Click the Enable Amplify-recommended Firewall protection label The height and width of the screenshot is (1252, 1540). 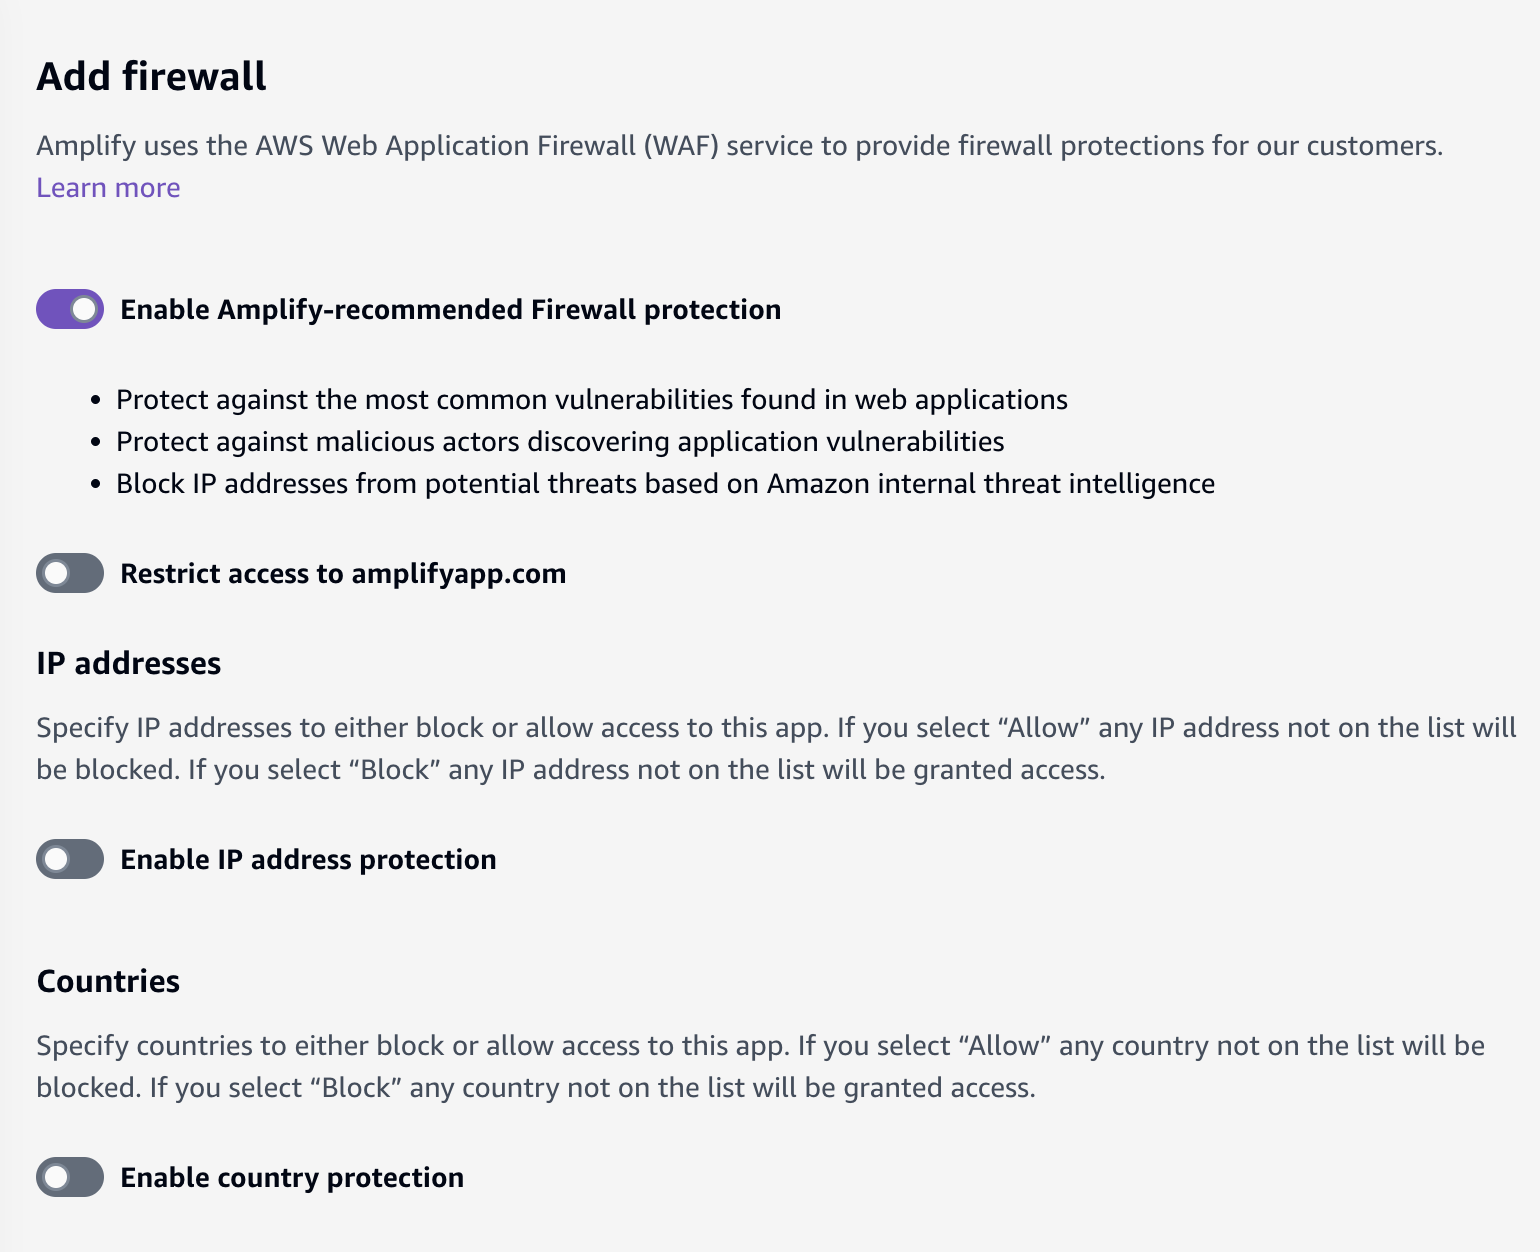pyautogui.click(x=450, y=309)
